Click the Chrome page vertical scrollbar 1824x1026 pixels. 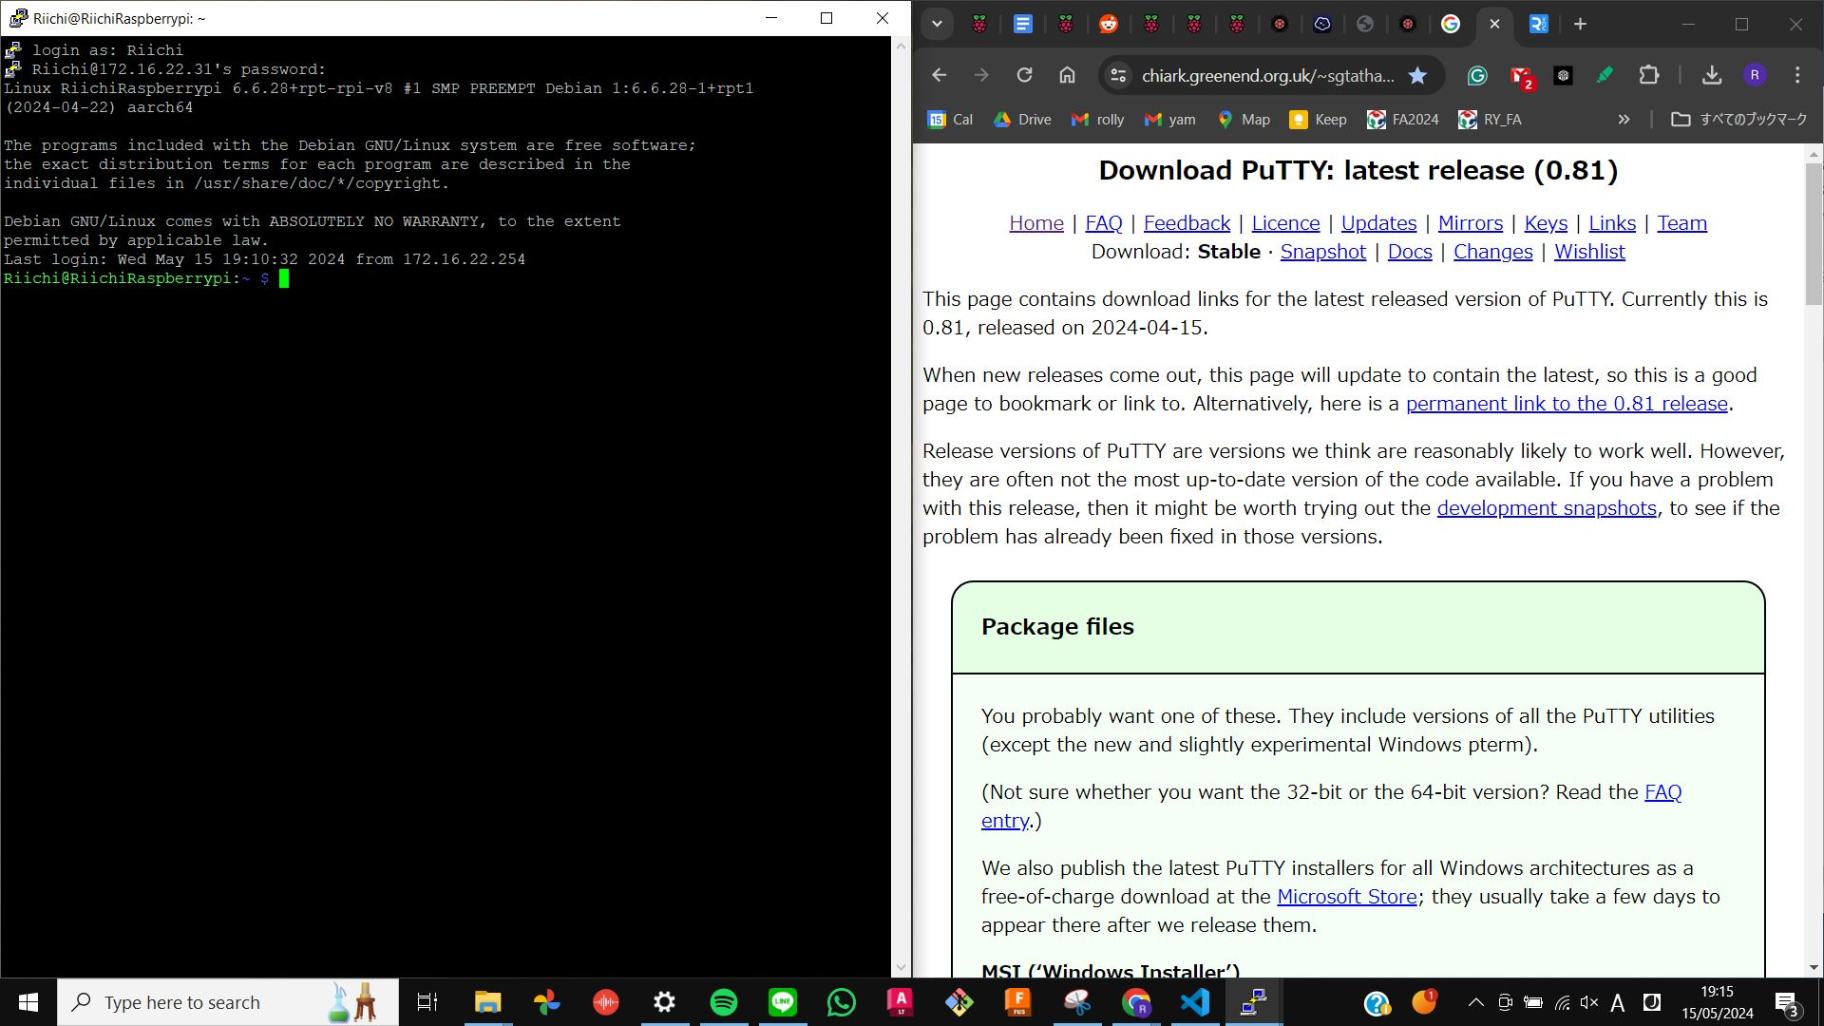[x=1813, y=234]
